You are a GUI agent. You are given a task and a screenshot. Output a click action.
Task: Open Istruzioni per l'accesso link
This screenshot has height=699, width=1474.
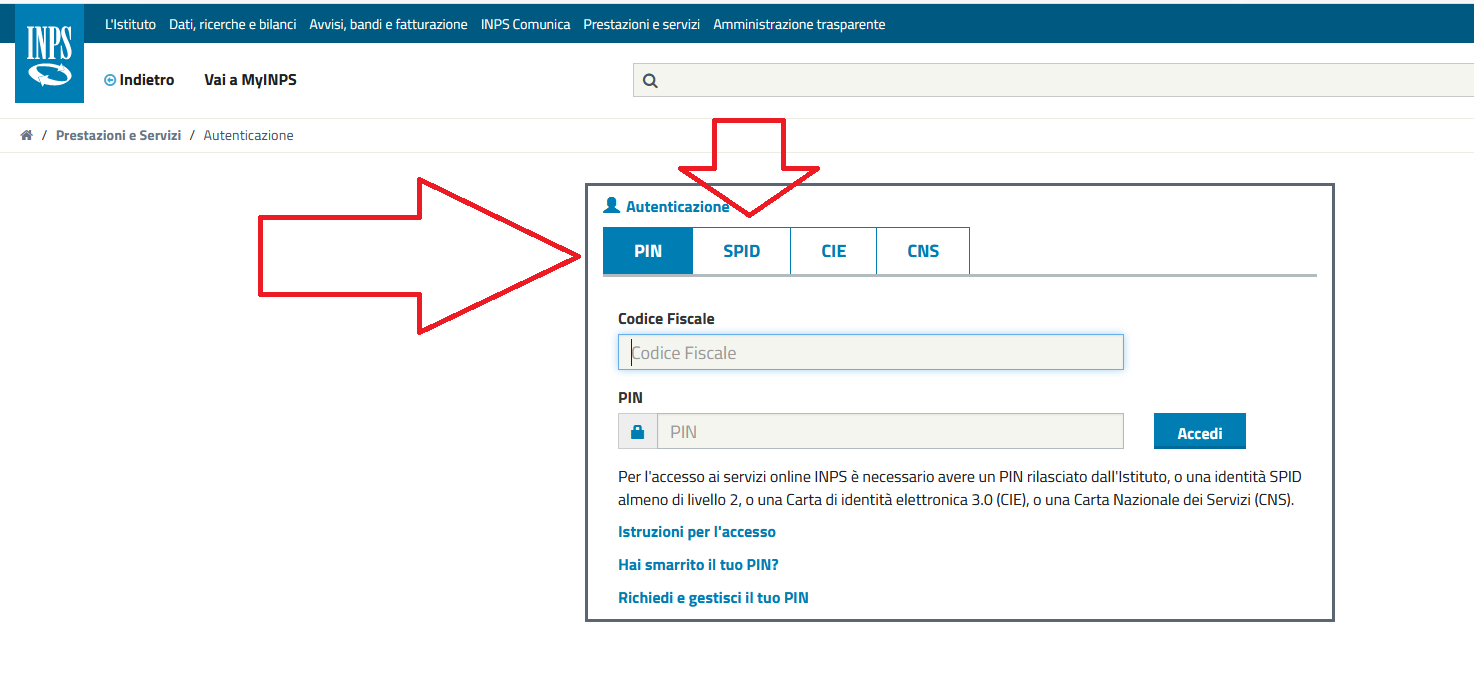[697, 532]
